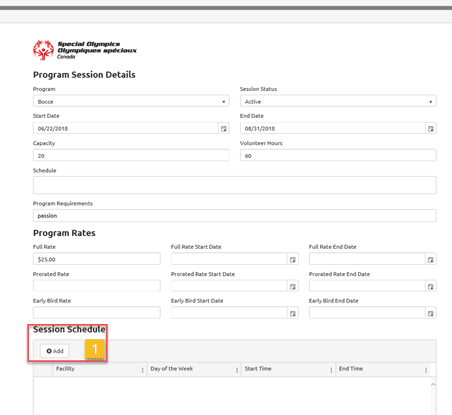Open Early Bird End Date calendar

click(x=431, y=313)
